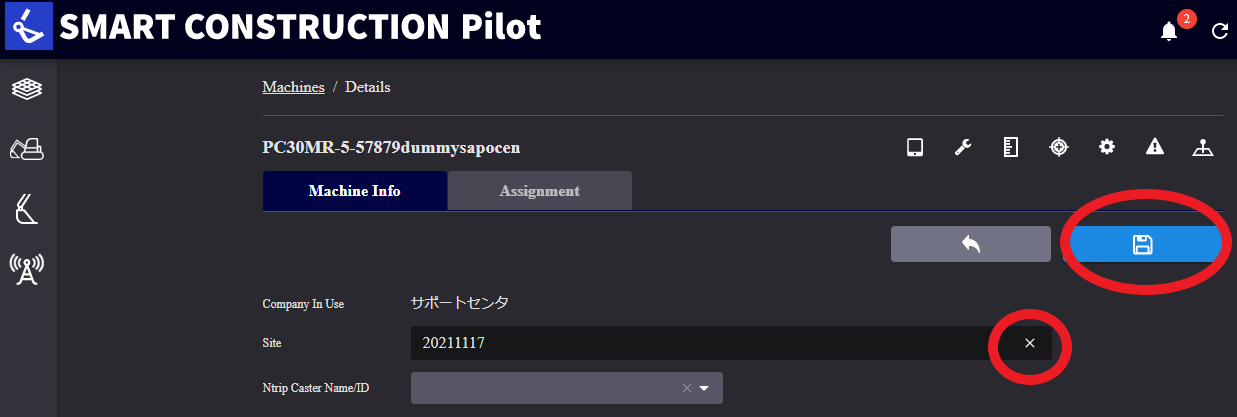Open the antenna tower sidebar icon

click(27, 269)
